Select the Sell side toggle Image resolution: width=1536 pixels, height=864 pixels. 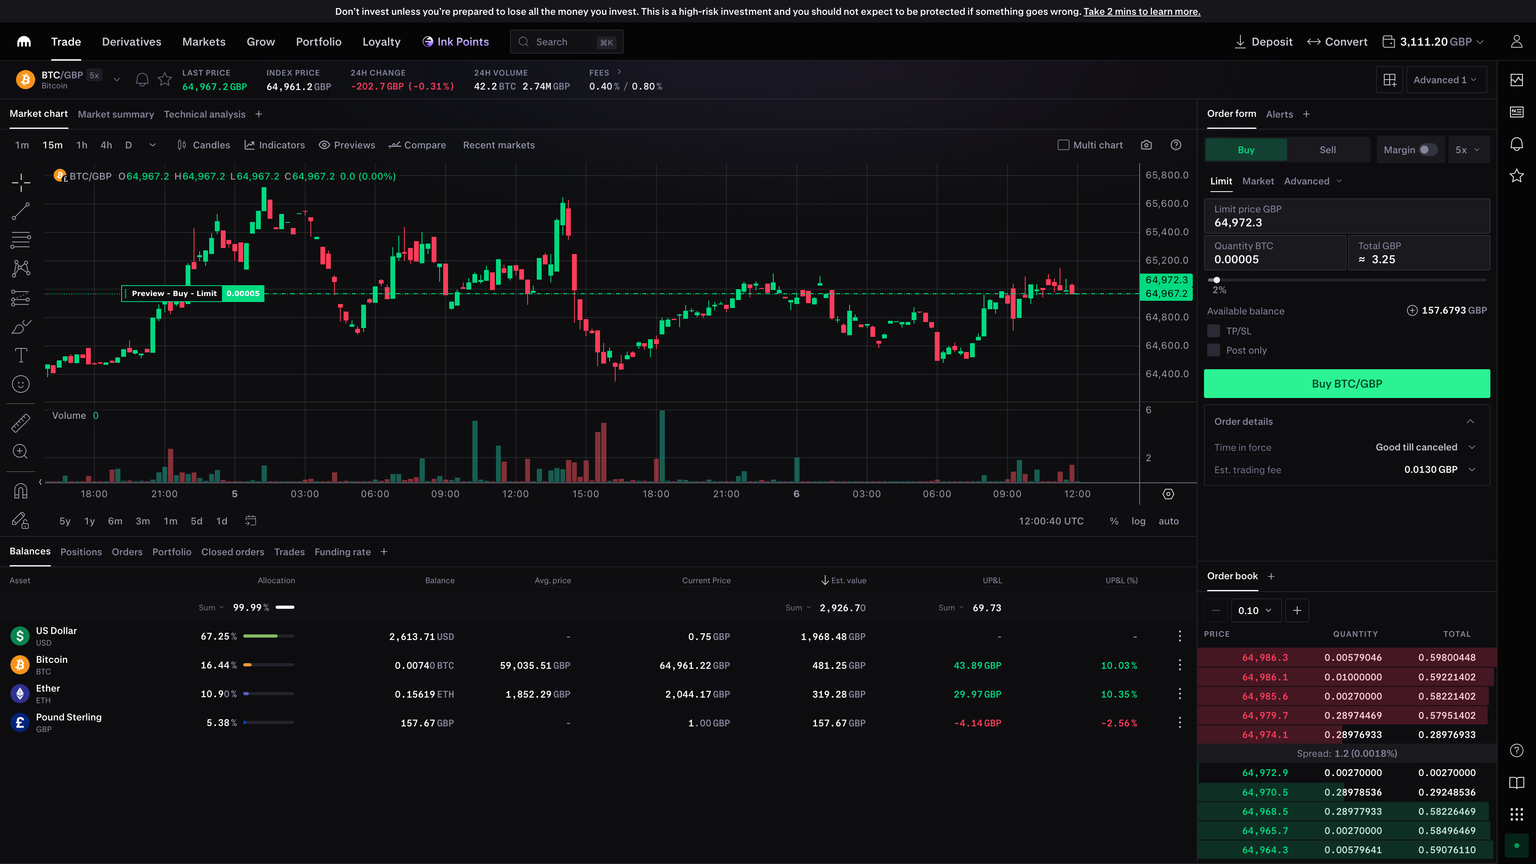click(1328, 150)
